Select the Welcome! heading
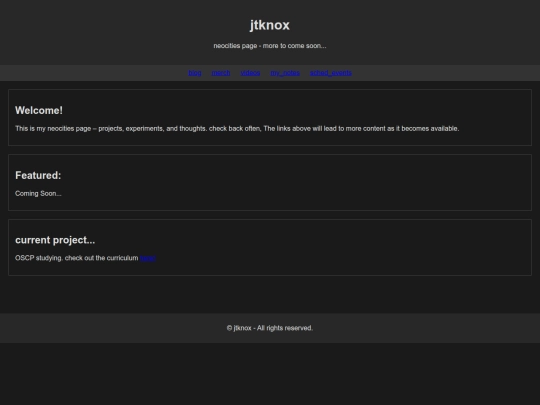Image resolution: width=540 pixels, height=405 pixels. [x=39, y=110]
